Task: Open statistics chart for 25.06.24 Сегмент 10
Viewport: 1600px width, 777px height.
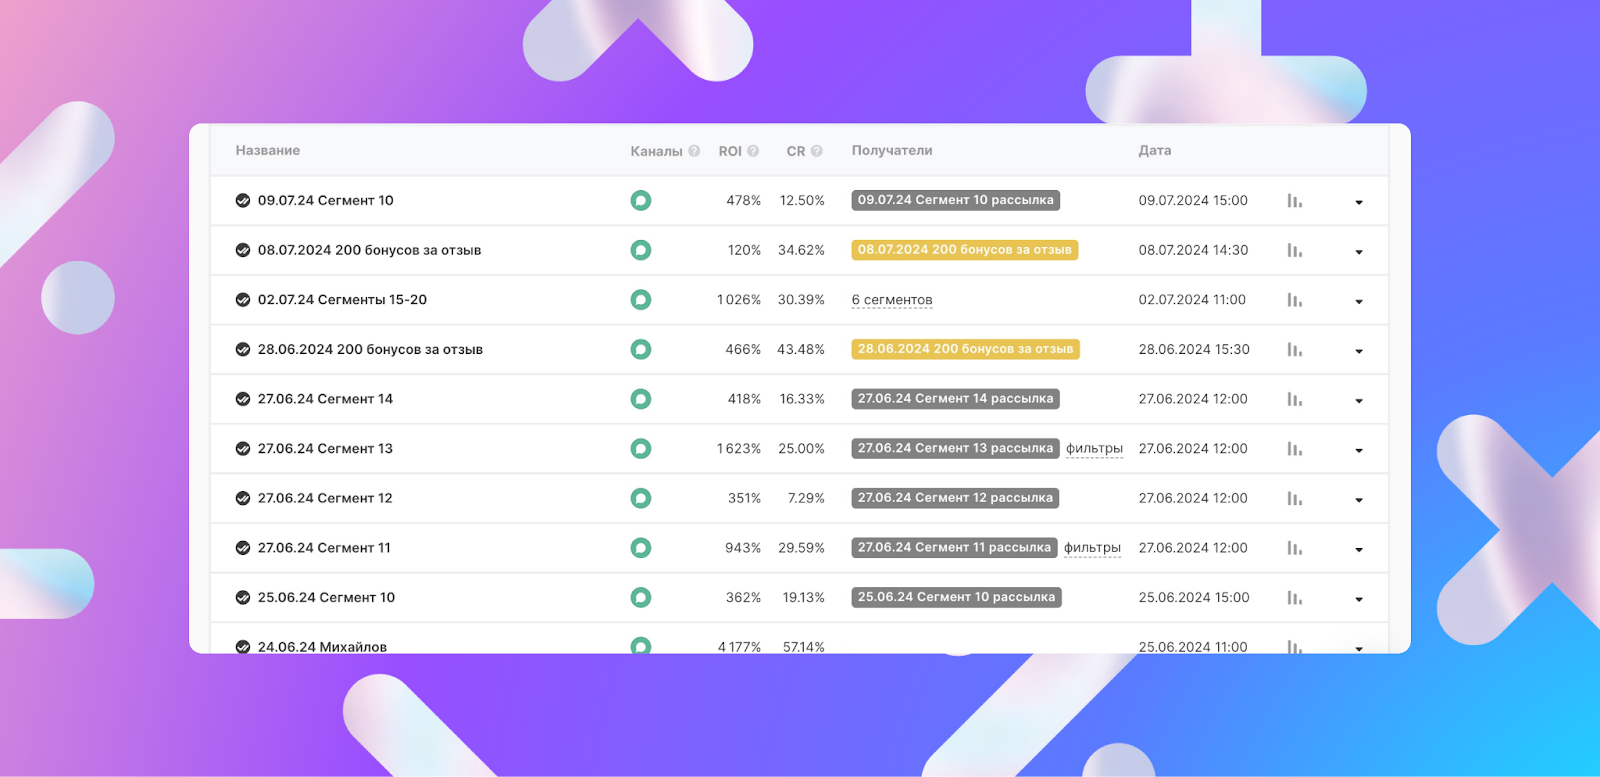Action: coord(1294,598)
